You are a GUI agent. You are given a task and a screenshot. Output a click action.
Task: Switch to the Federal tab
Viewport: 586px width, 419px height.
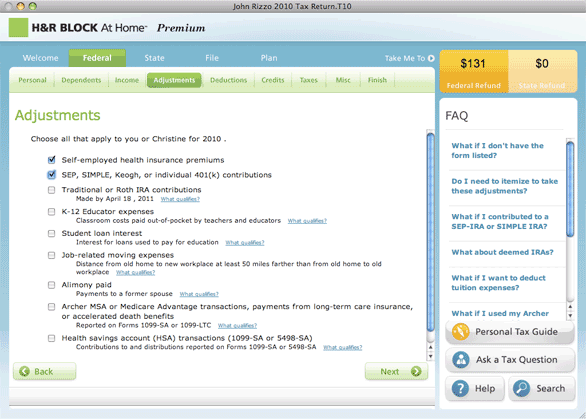tap(97, 58)
